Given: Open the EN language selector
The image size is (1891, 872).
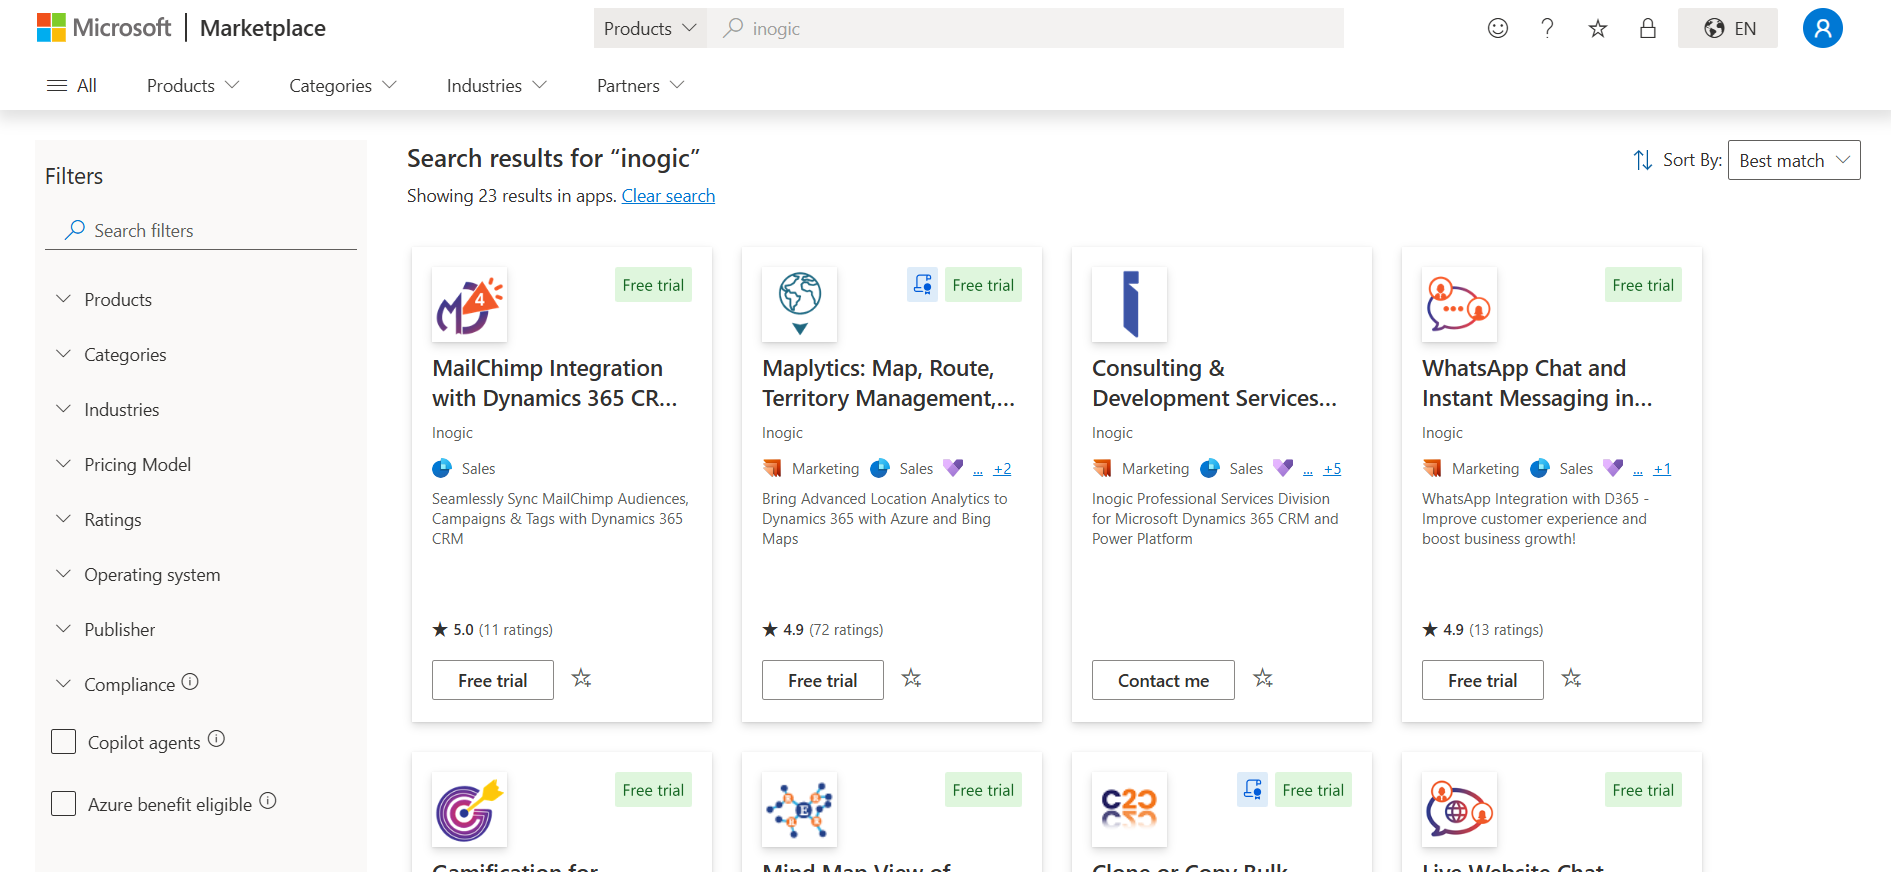Looking at the screenshot, I should [x=1728, y=28].
